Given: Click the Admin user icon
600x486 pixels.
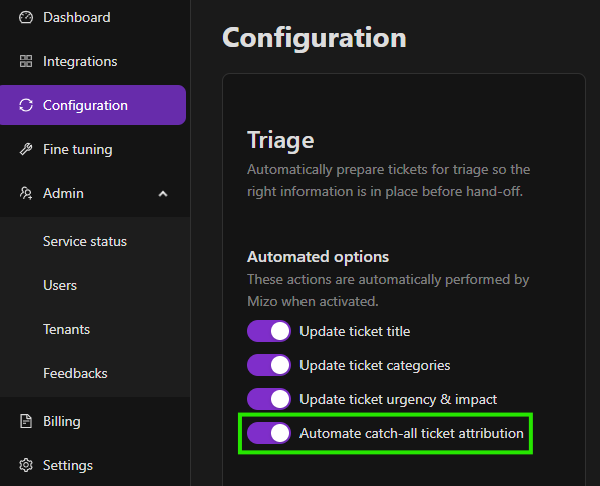Looking at the screenshot, I should pos(26,193).
